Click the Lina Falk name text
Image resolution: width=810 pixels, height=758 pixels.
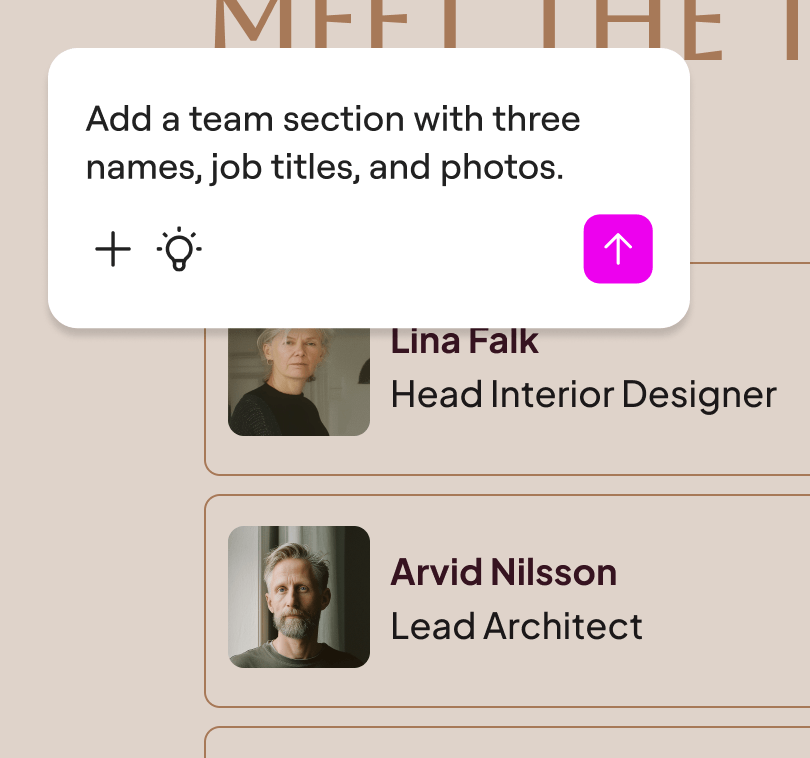point(464,342)
